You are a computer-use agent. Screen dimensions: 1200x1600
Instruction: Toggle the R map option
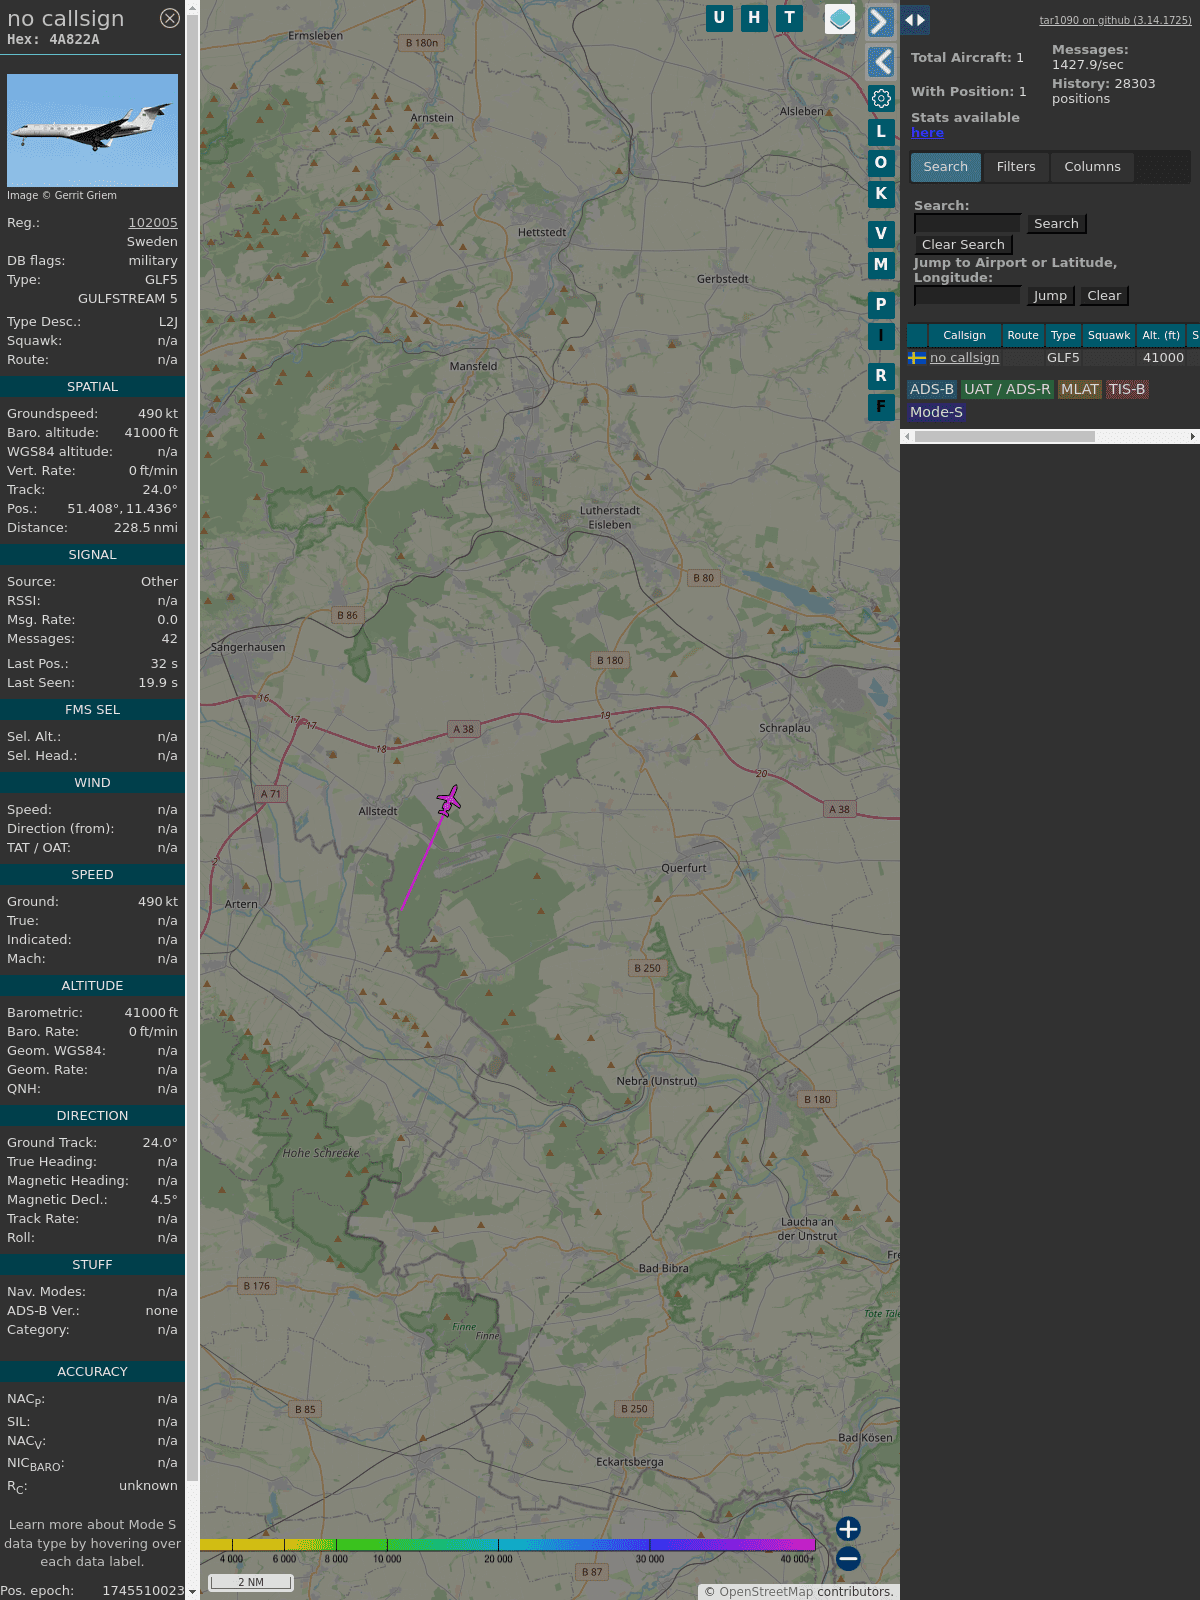point(881,376)
